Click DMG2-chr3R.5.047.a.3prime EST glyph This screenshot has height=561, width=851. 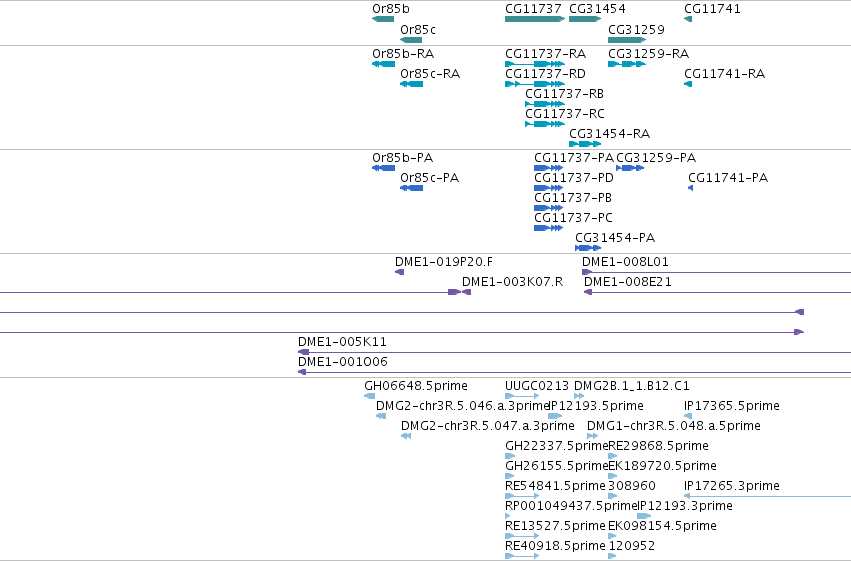[x=406, y=436]
